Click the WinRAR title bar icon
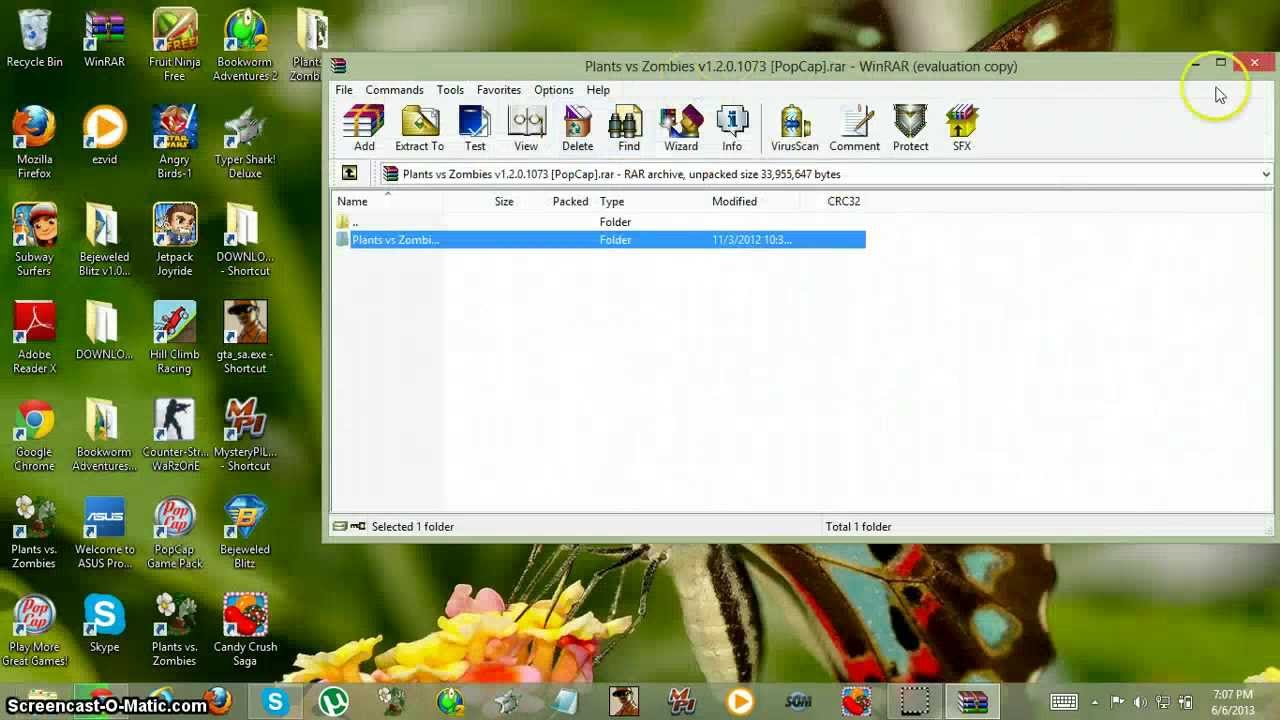 [339, 66]
